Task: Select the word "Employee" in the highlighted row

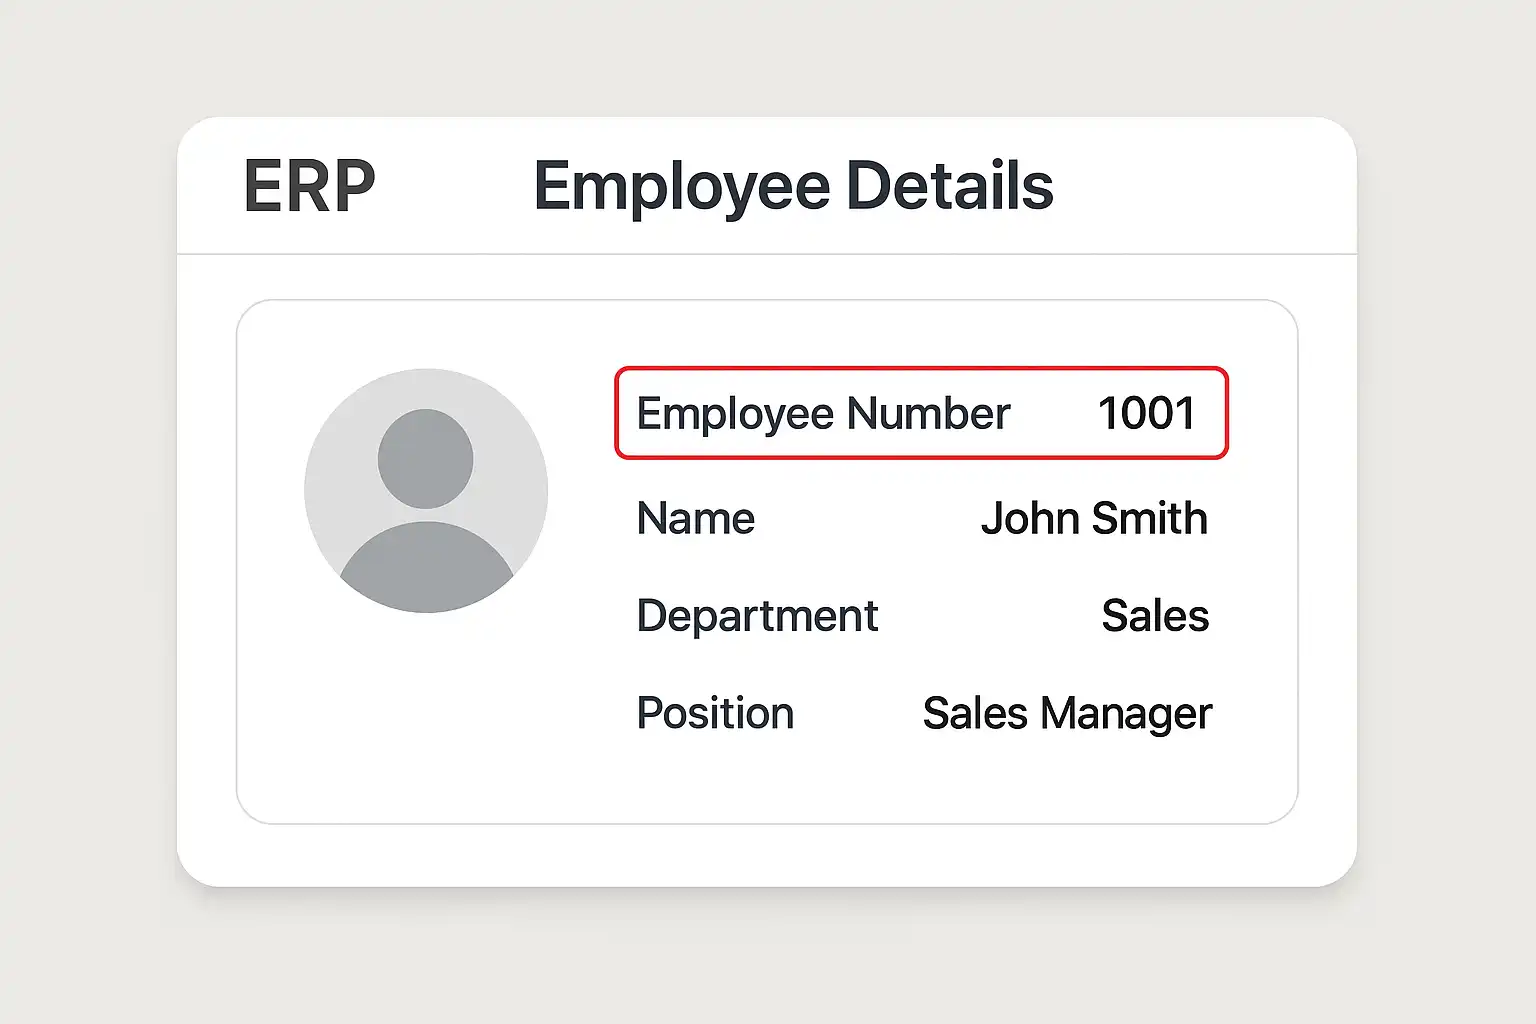Action: click(x=735, y=414)
